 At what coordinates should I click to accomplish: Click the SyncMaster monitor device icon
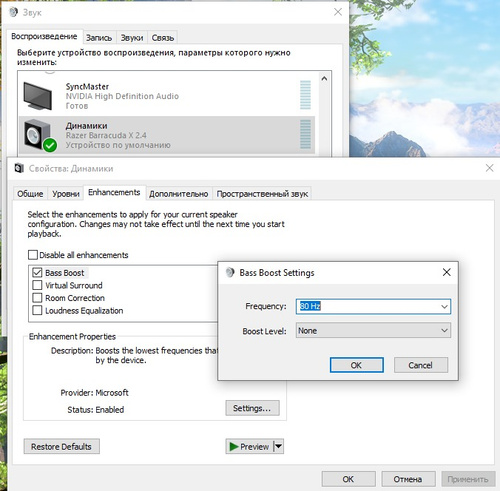click(x=38, y=96)
